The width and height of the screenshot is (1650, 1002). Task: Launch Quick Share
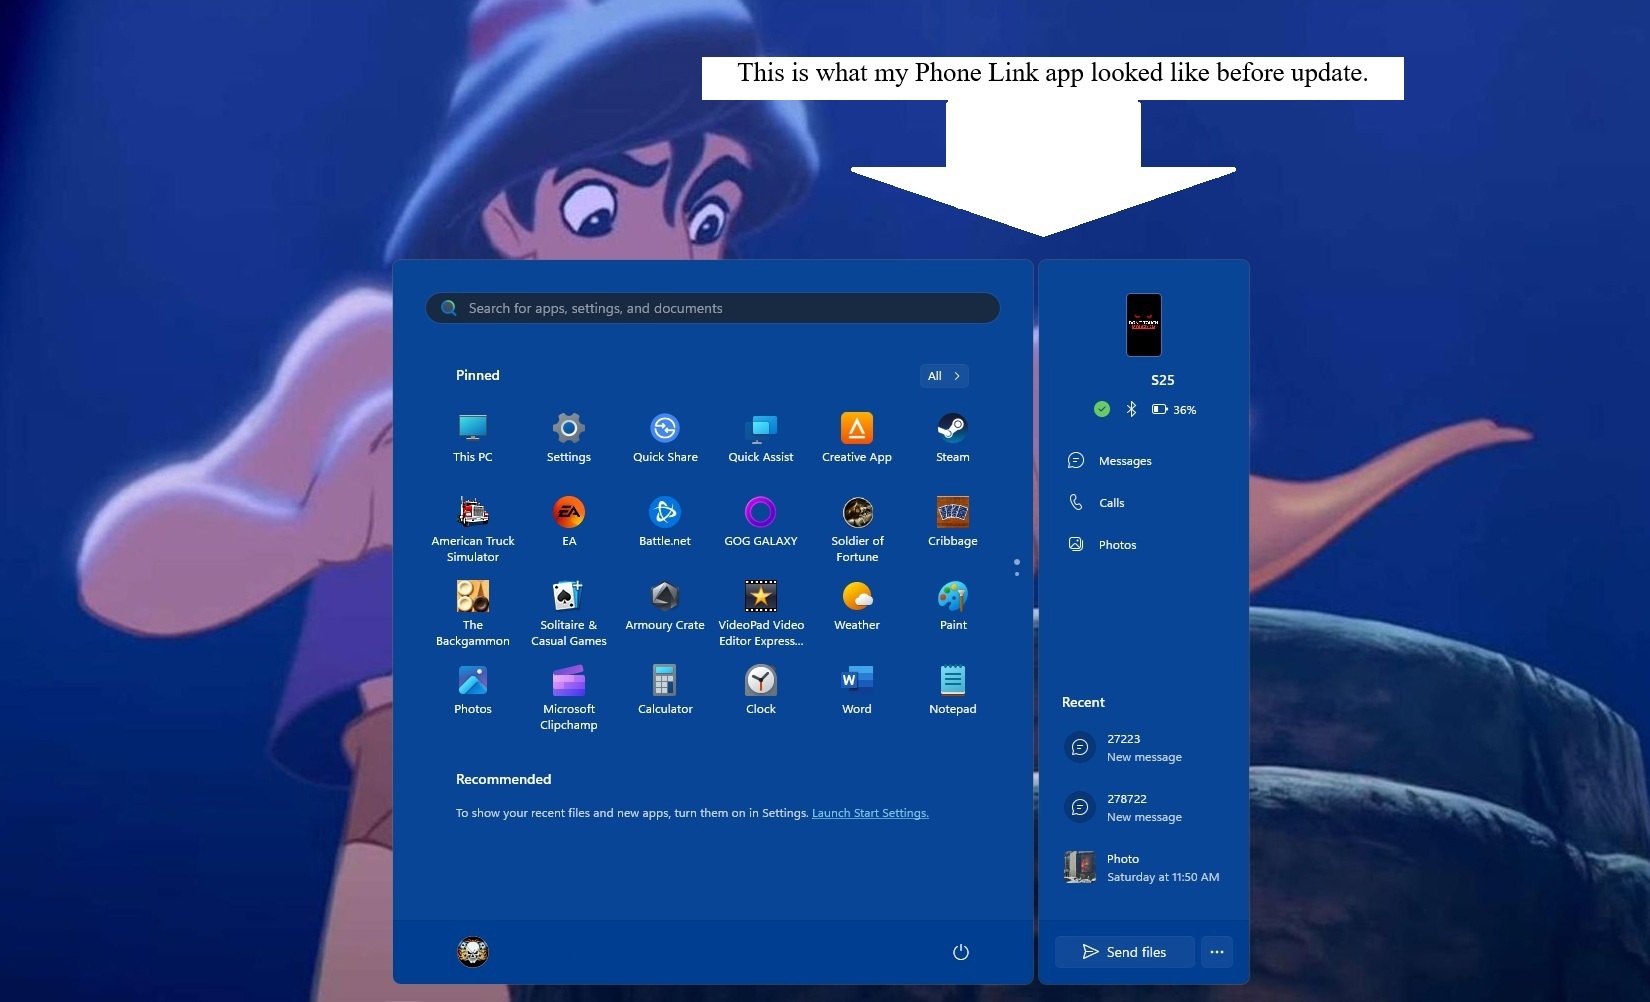(665, 438)
